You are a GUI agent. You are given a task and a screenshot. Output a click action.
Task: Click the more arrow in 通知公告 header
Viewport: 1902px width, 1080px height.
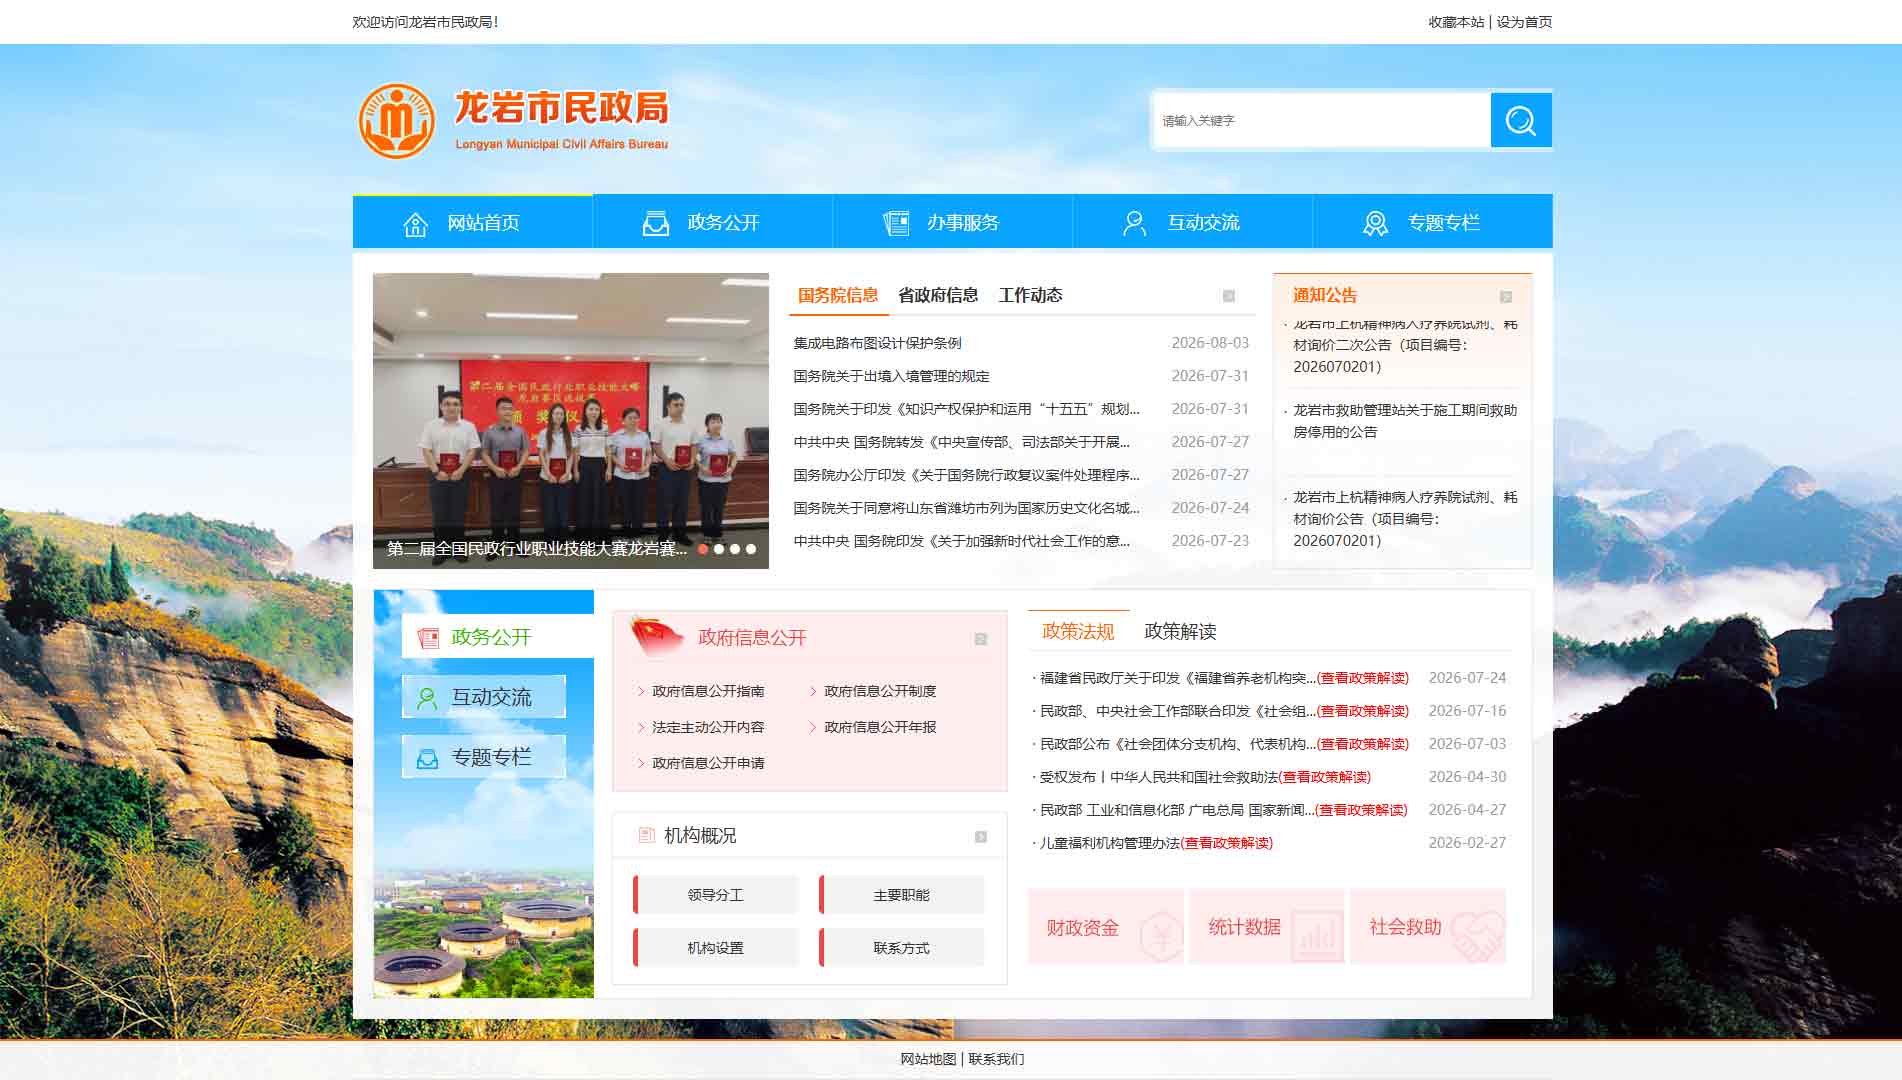pos(1506,297)
